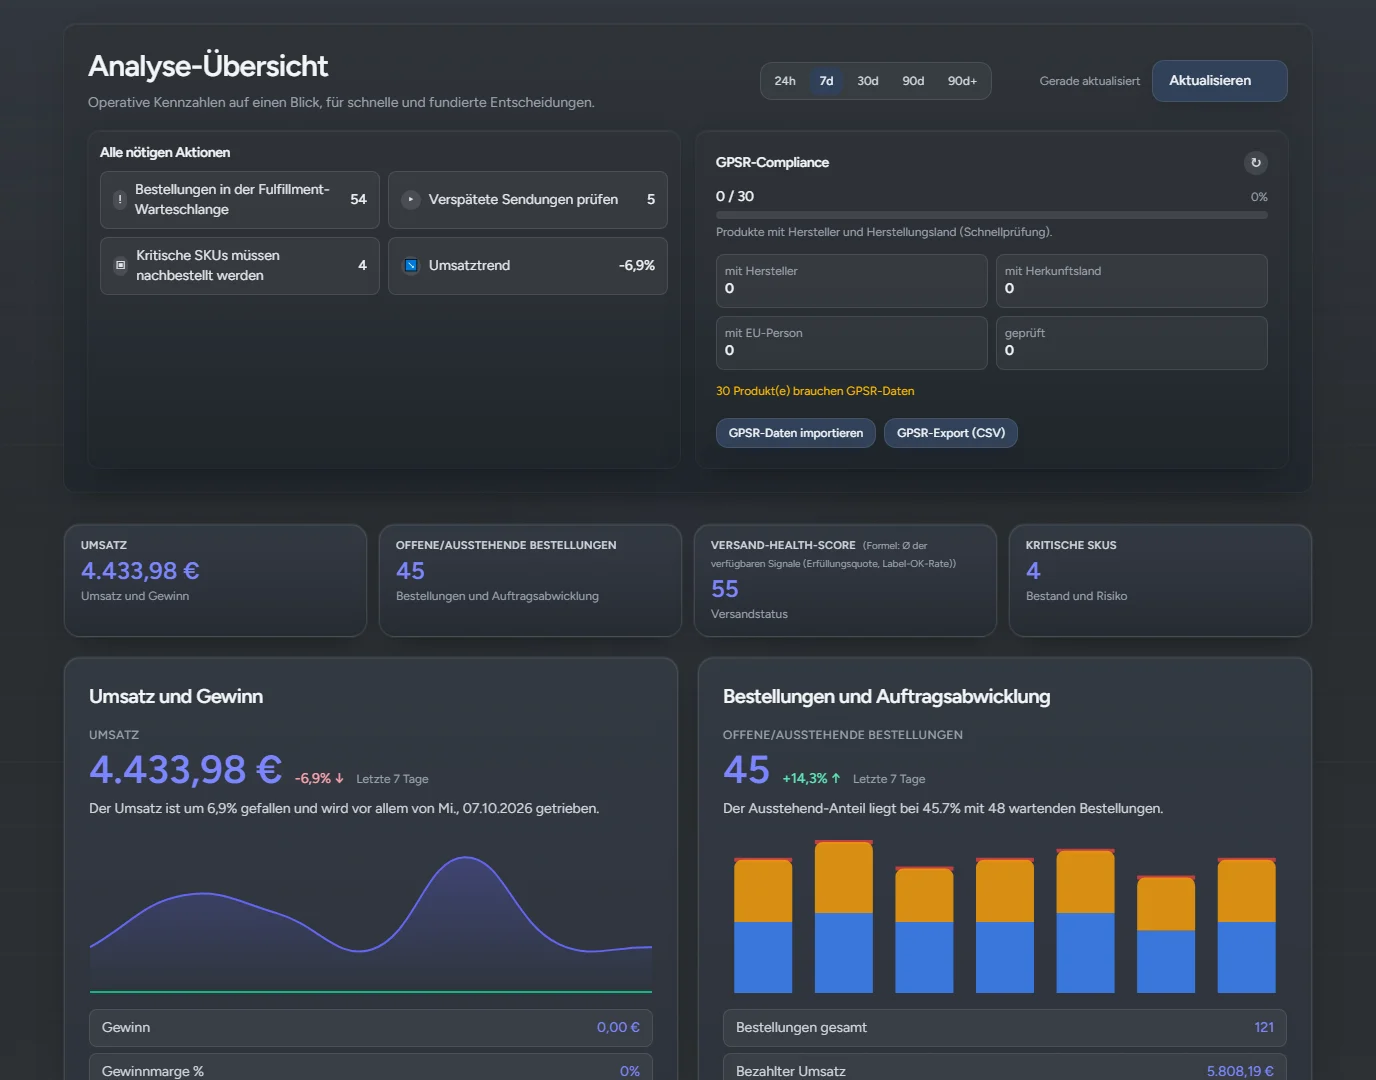Click the Gewinnmarge % row
1376x1080 pixels.
coord(371,1068)
